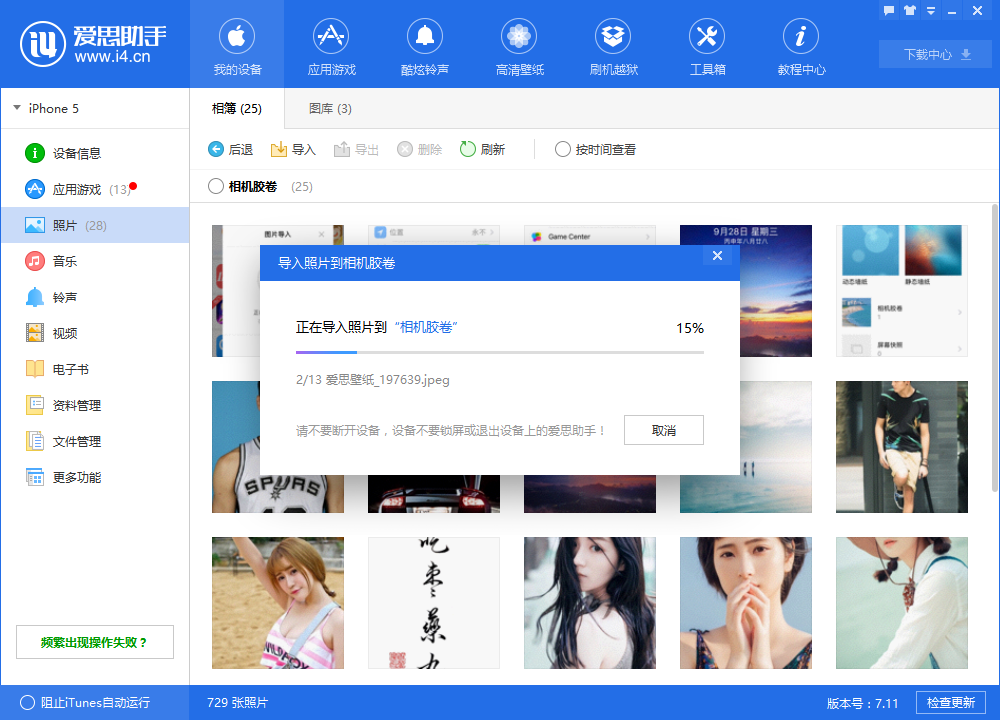Open the titlebar dropdown arrow menu
The image size is (1000, 720).
tap(932, 10)
